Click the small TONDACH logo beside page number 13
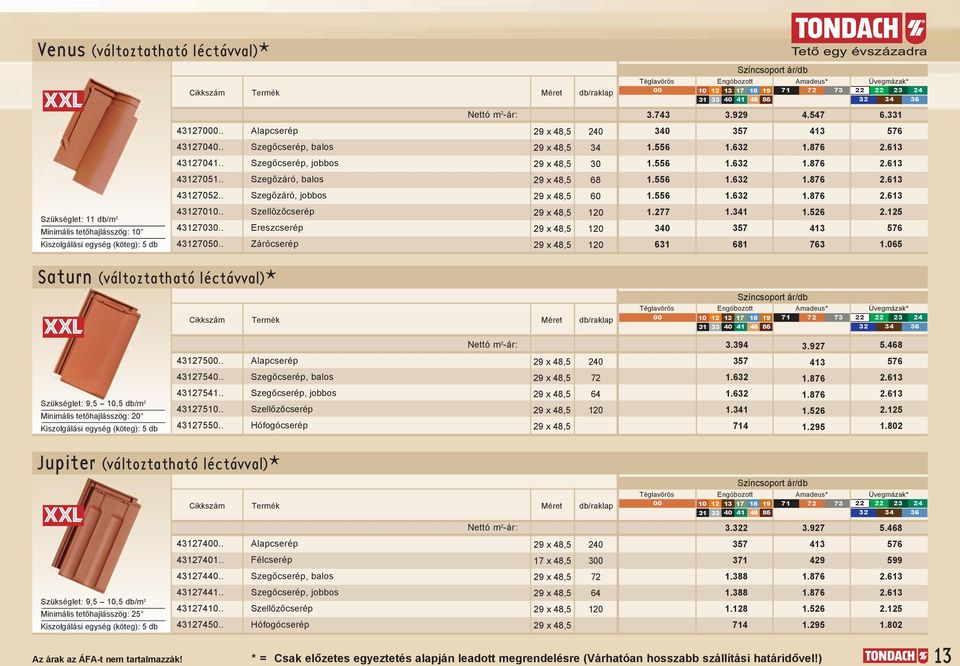This screenshot has height=666, width=960. coord(896,656)
